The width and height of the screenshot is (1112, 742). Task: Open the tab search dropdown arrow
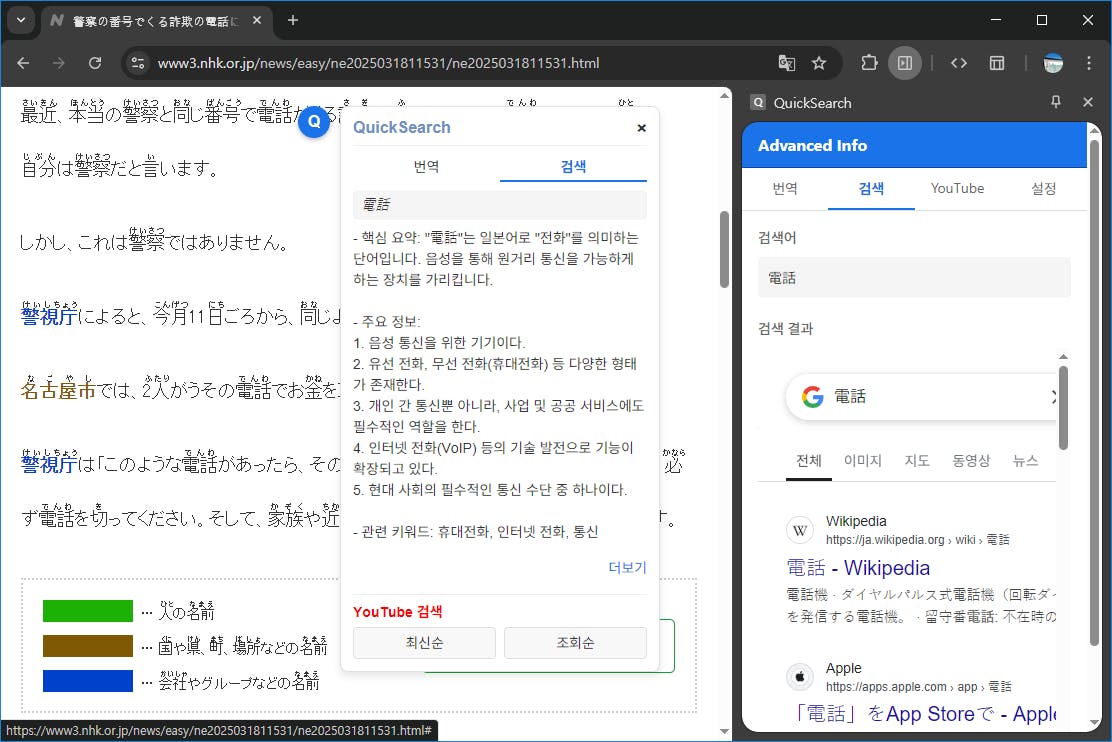[x=21, y=21]
